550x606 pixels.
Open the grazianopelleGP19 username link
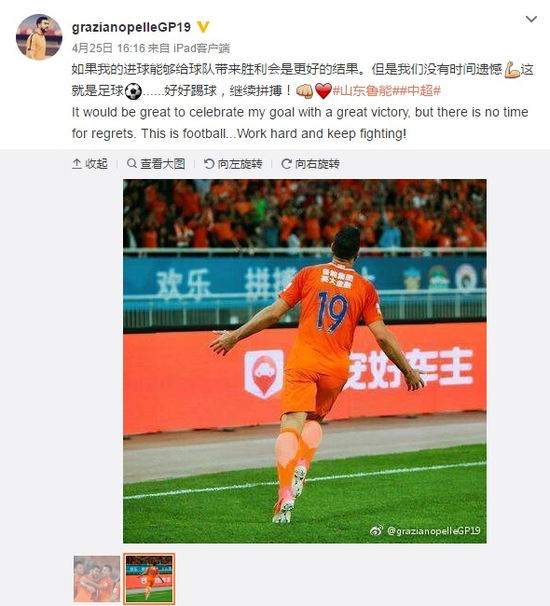[x=131, y=27]
